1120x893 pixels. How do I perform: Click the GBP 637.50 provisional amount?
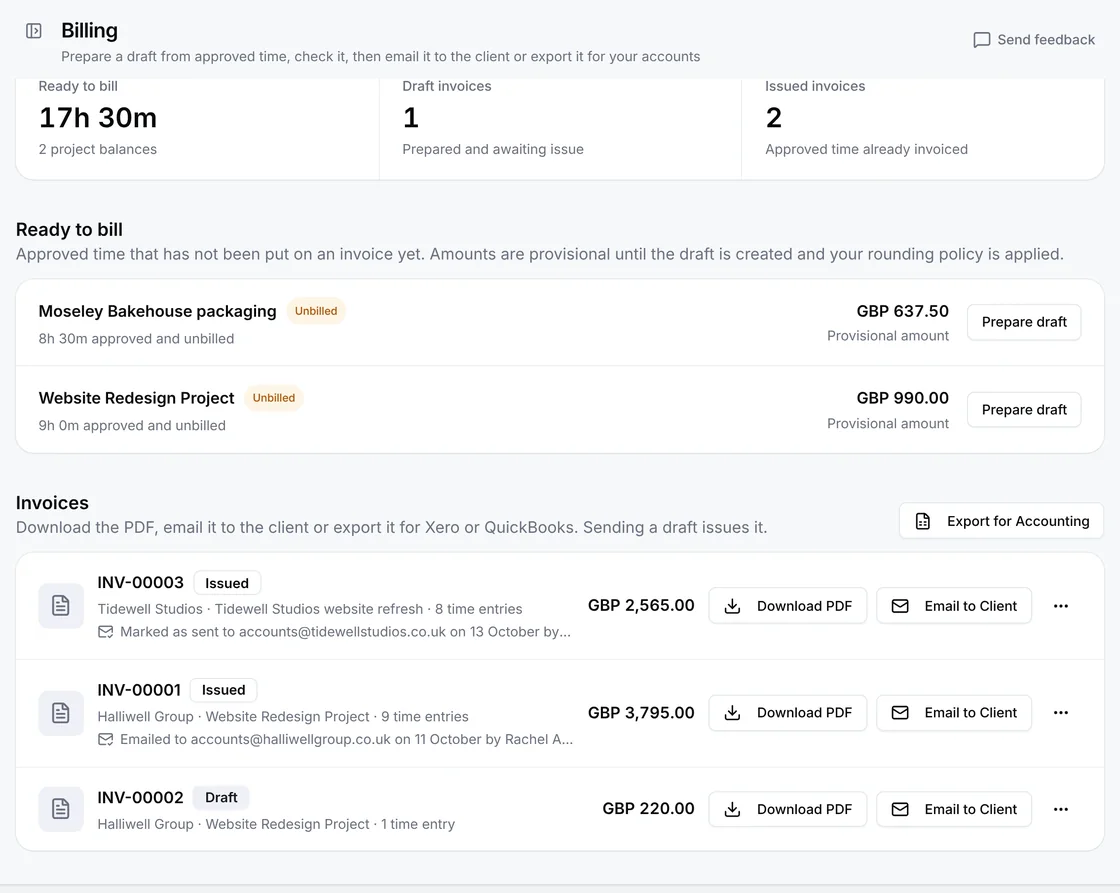pos(903,311)
